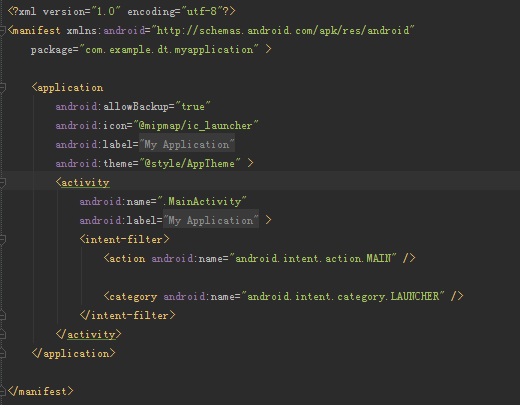Click the xml version "1.0" value
520x405 pixels.
pyautogui.click(x=106, y=12)
